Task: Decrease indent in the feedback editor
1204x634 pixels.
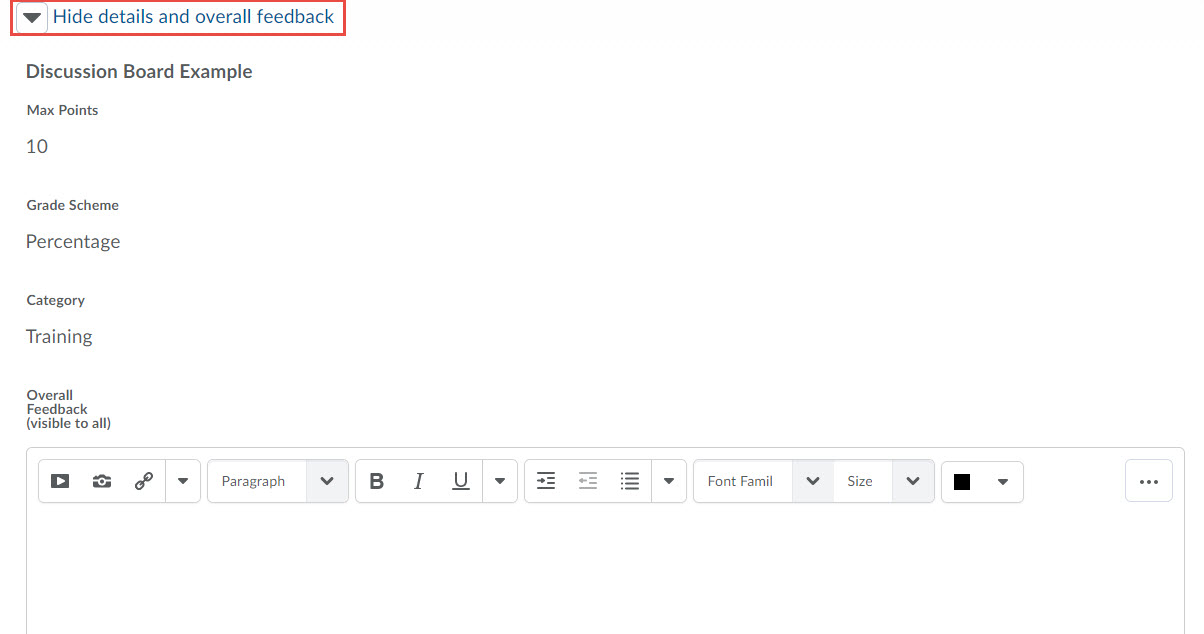Action: [587, 481]
